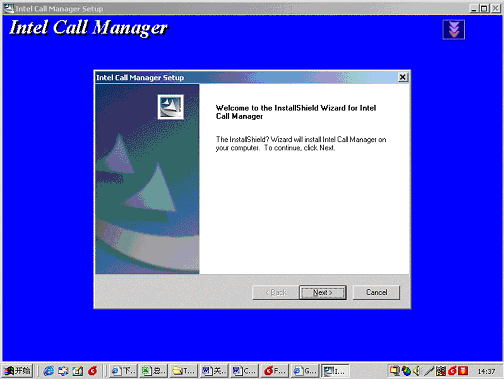Click the red swirl quick launch icon

93,371
